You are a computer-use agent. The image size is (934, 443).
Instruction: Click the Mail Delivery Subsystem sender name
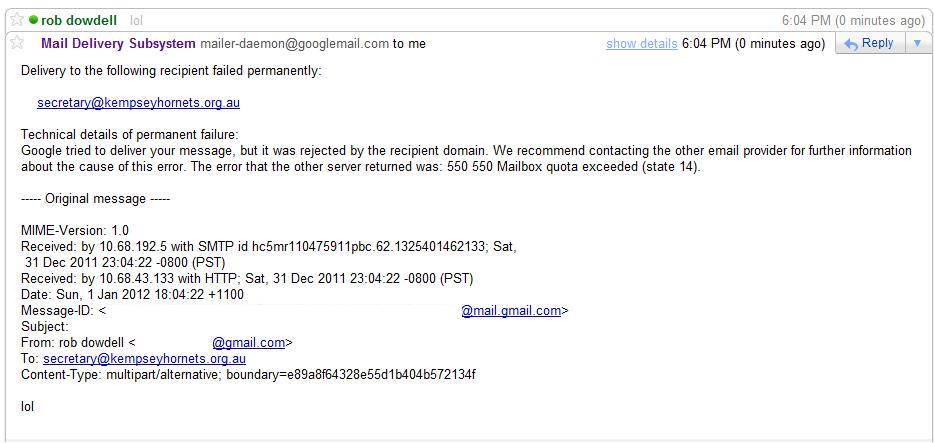[x=118, y=44]
